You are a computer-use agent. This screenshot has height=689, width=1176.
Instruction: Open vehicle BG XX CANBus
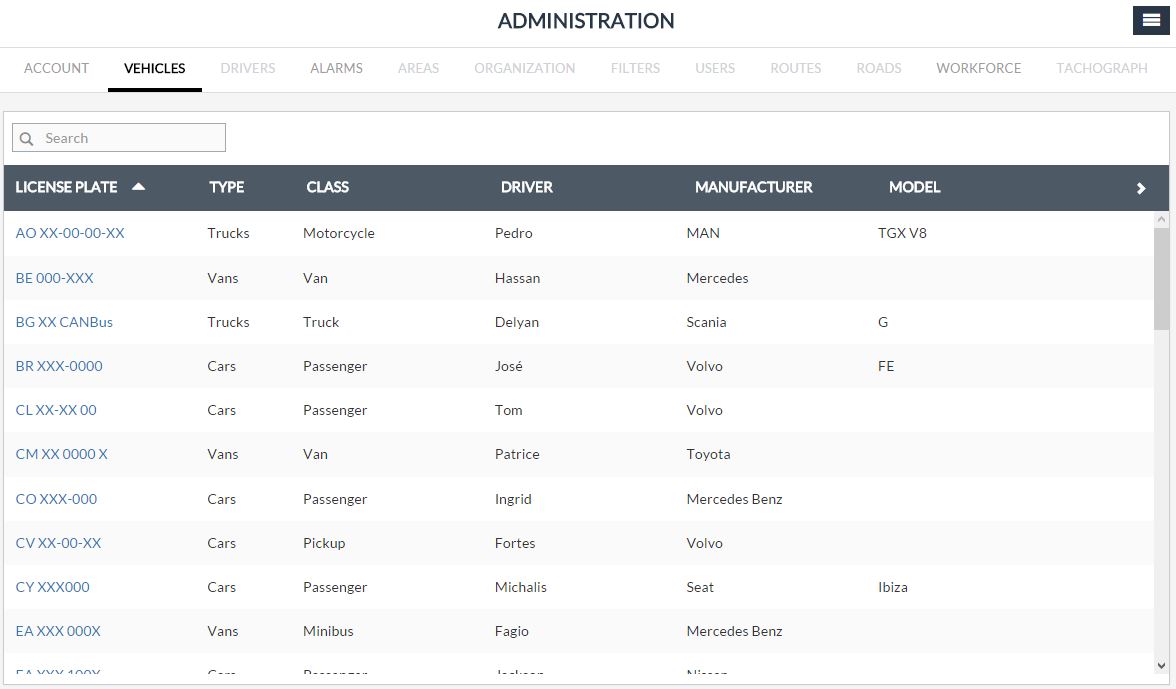coord(64,322)
